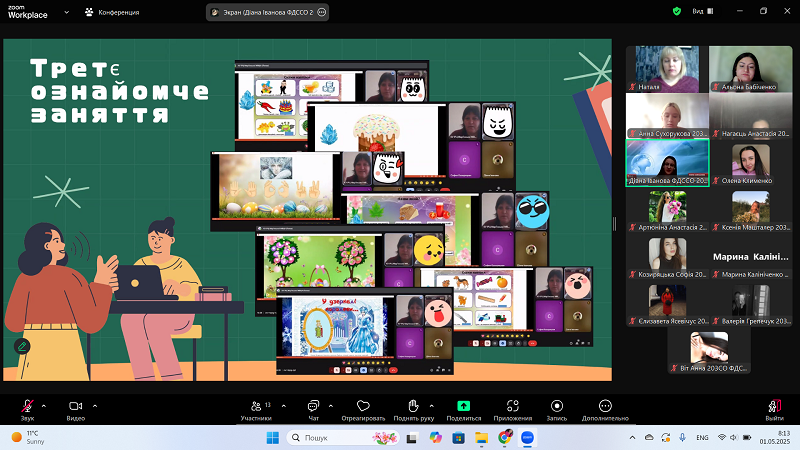The width and height of the screenshot is (800, 450).
Task: Open Wi-Fi network tray icon
Action: coord(722,438)
